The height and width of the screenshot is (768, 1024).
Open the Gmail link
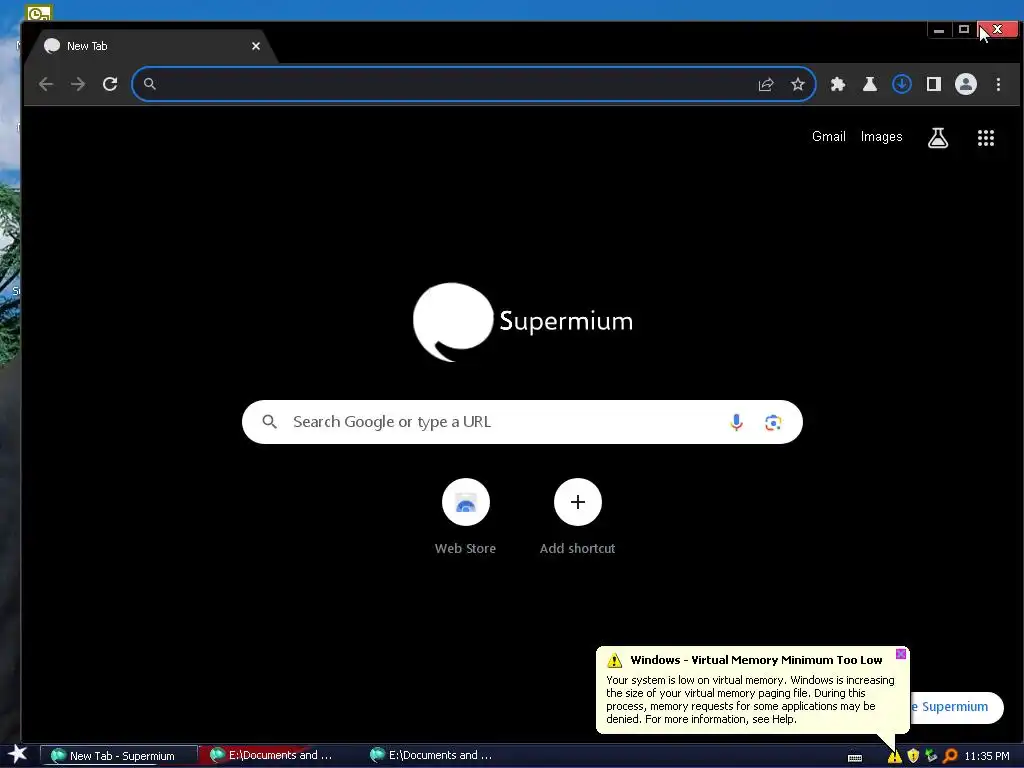[829, 136]
